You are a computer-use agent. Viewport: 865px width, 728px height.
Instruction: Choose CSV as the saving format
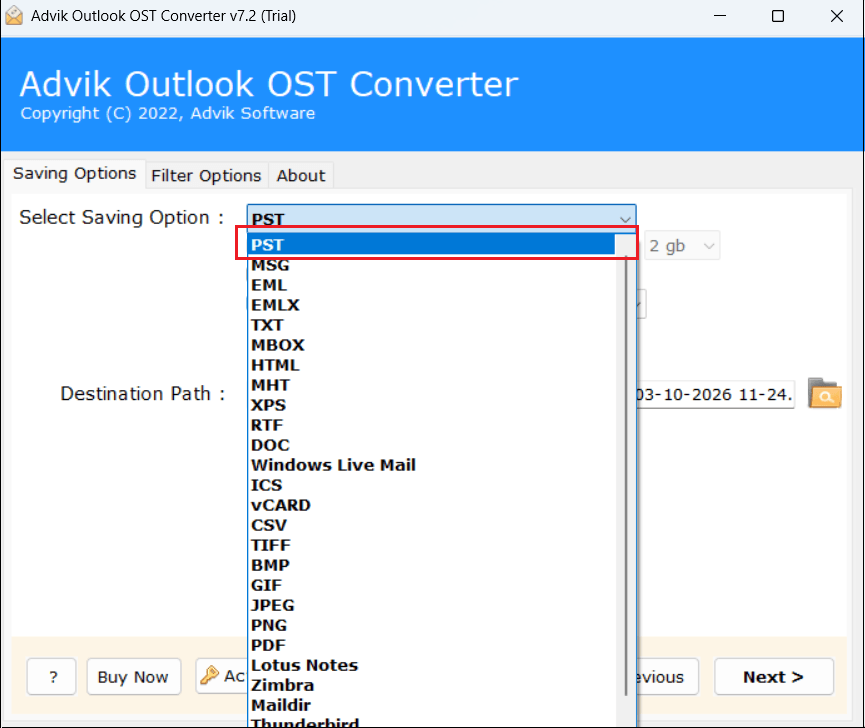point(432,525)
